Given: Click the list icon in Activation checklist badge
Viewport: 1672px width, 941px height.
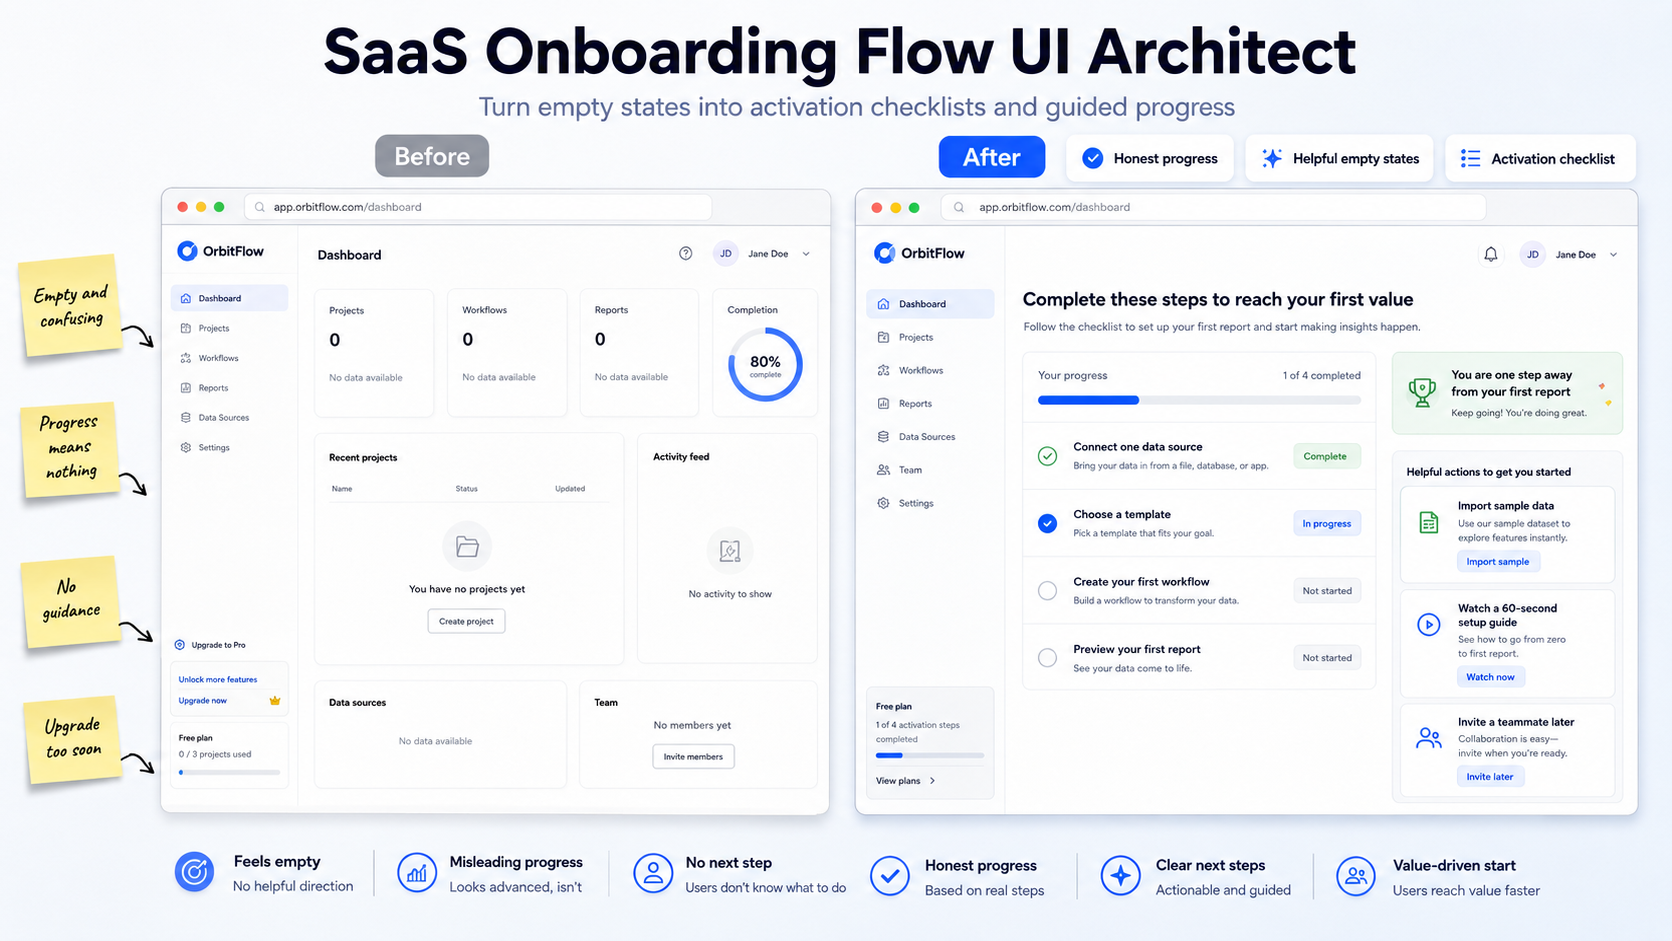Looking at the screenshot, I should point(1470,159).
